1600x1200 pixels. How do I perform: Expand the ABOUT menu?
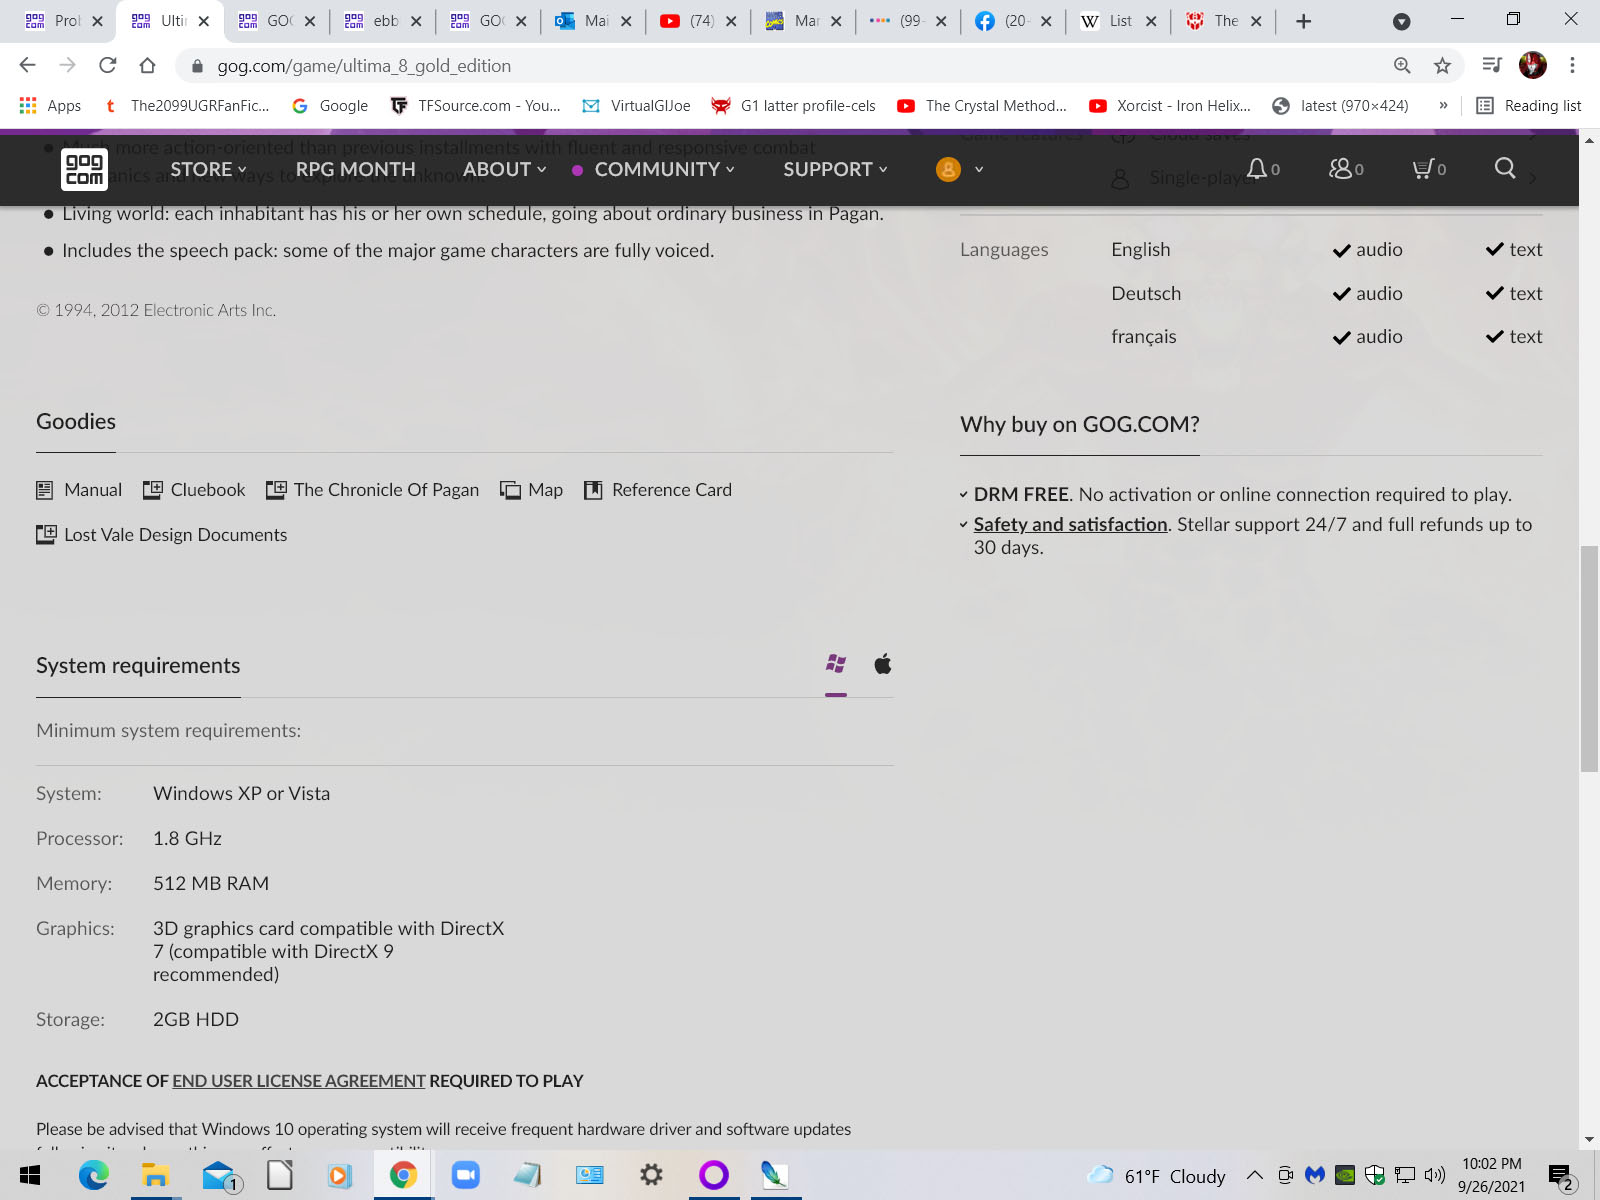[504, 169]
